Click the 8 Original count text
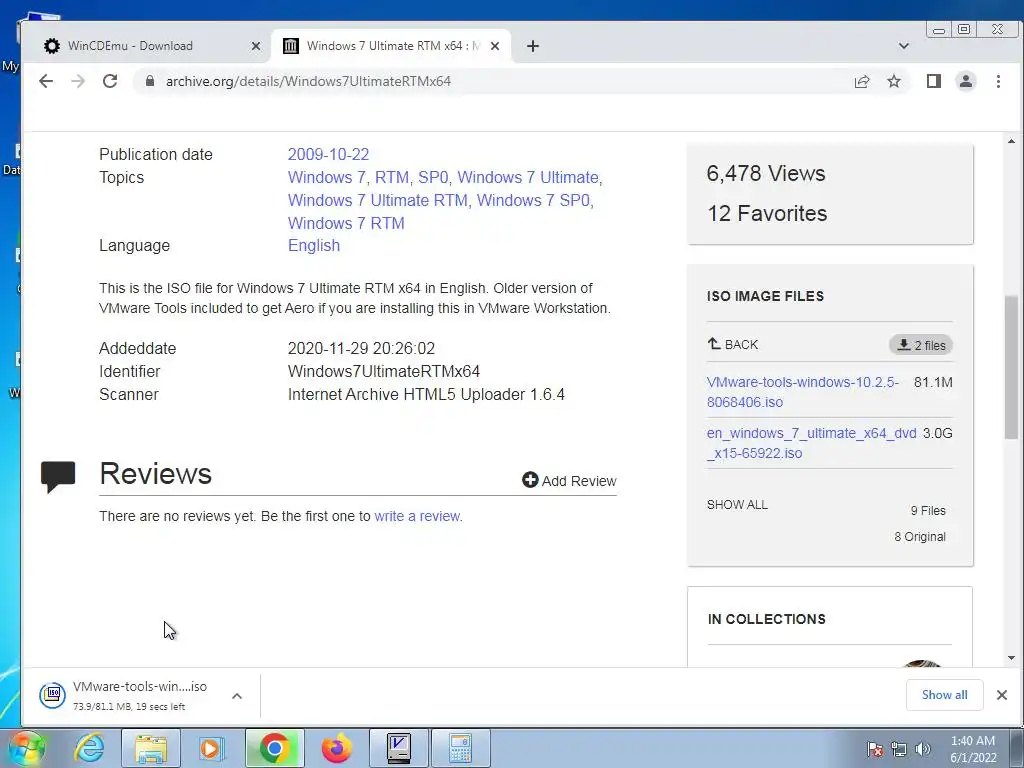The image size is (1024, 768). click(x=920, y=537)
